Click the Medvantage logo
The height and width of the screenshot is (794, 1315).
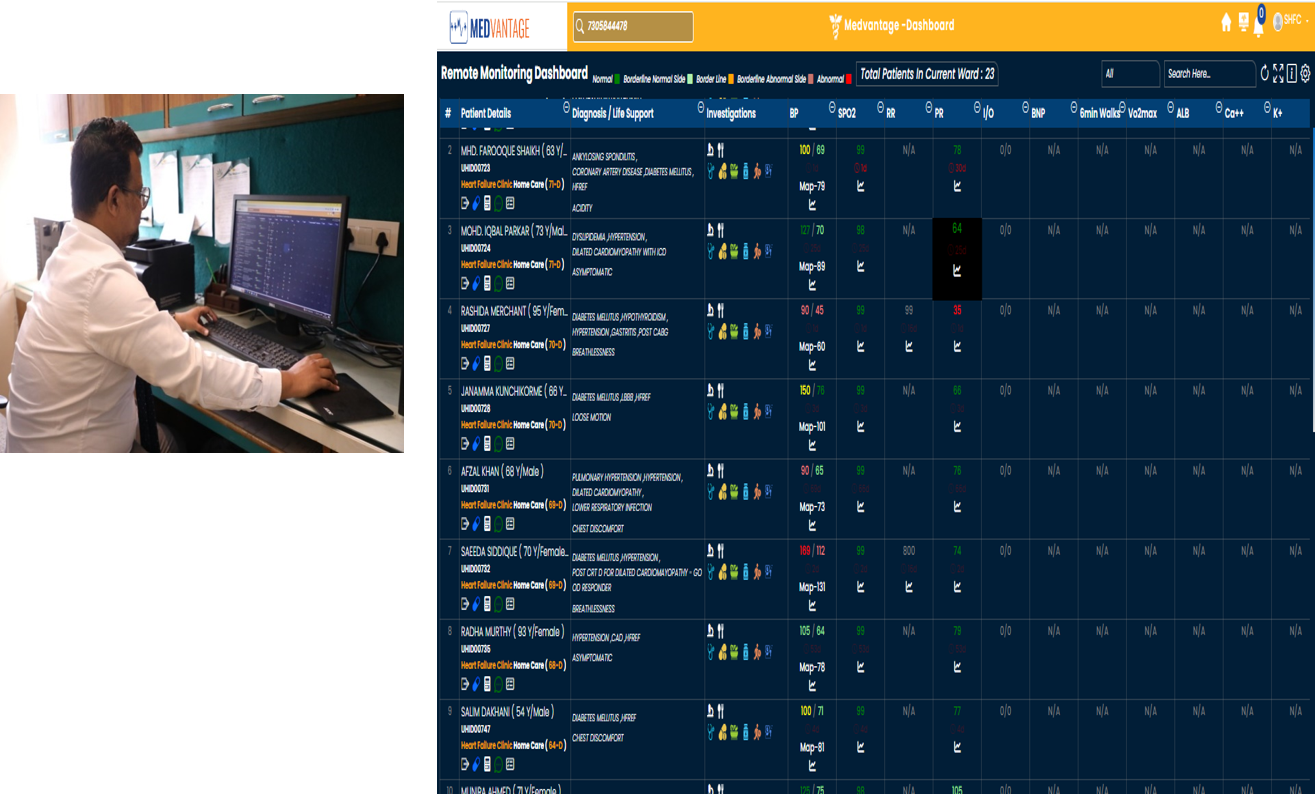coord(489,26)
